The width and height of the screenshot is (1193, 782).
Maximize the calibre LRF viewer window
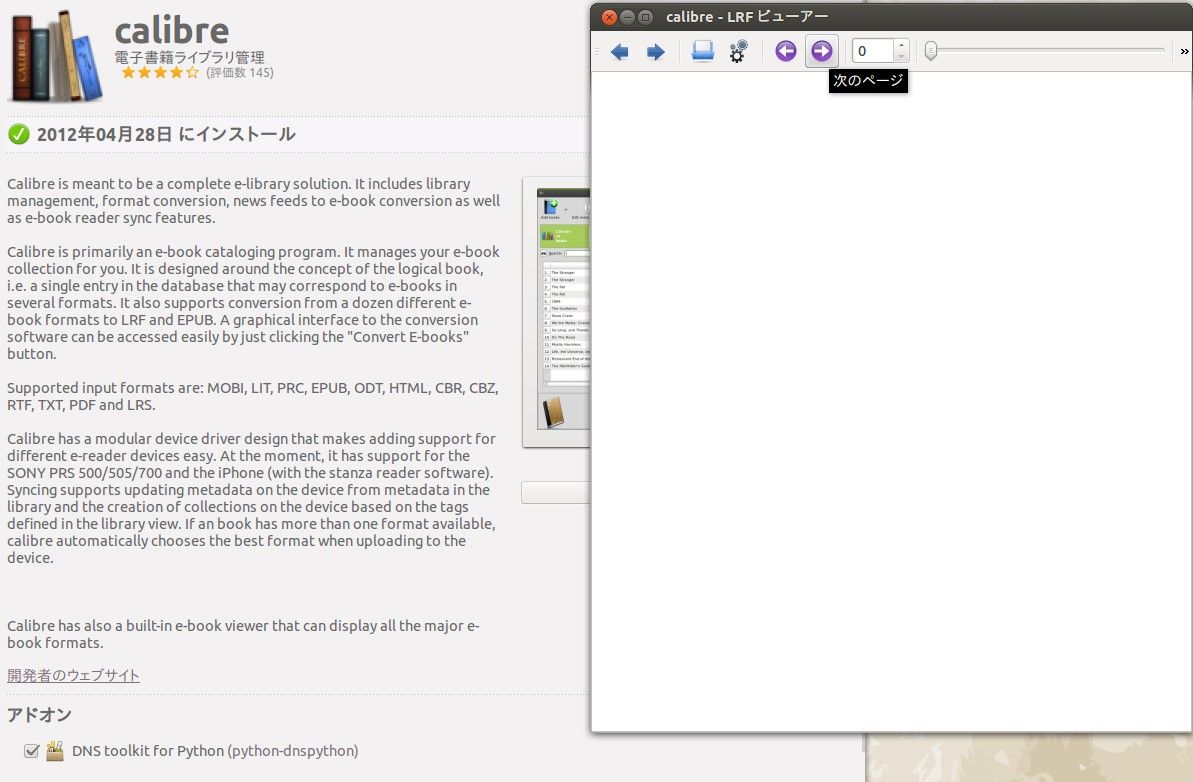645,17
